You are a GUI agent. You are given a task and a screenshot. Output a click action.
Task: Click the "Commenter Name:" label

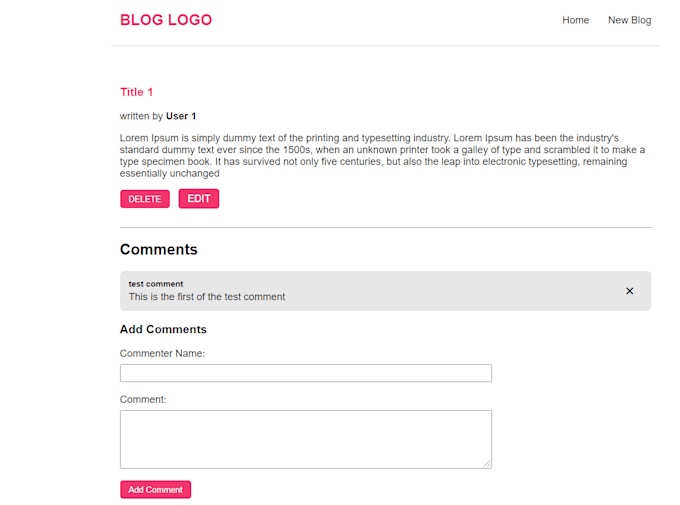pyautogui.click(x=162, y=353)
